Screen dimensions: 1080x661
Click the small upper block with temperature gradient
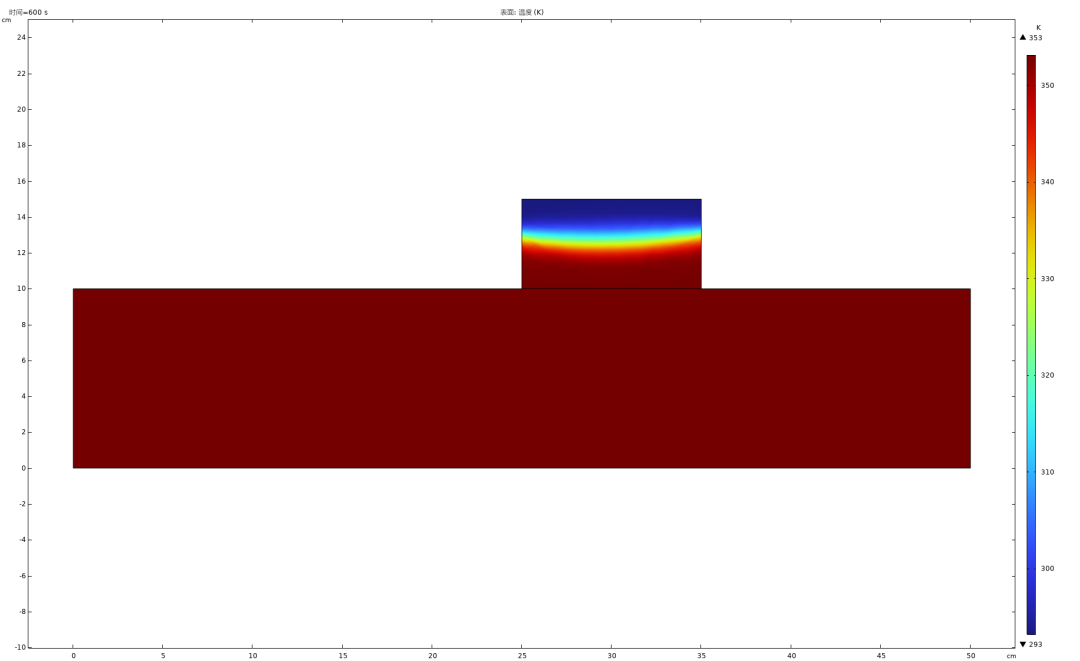point(611,244)
